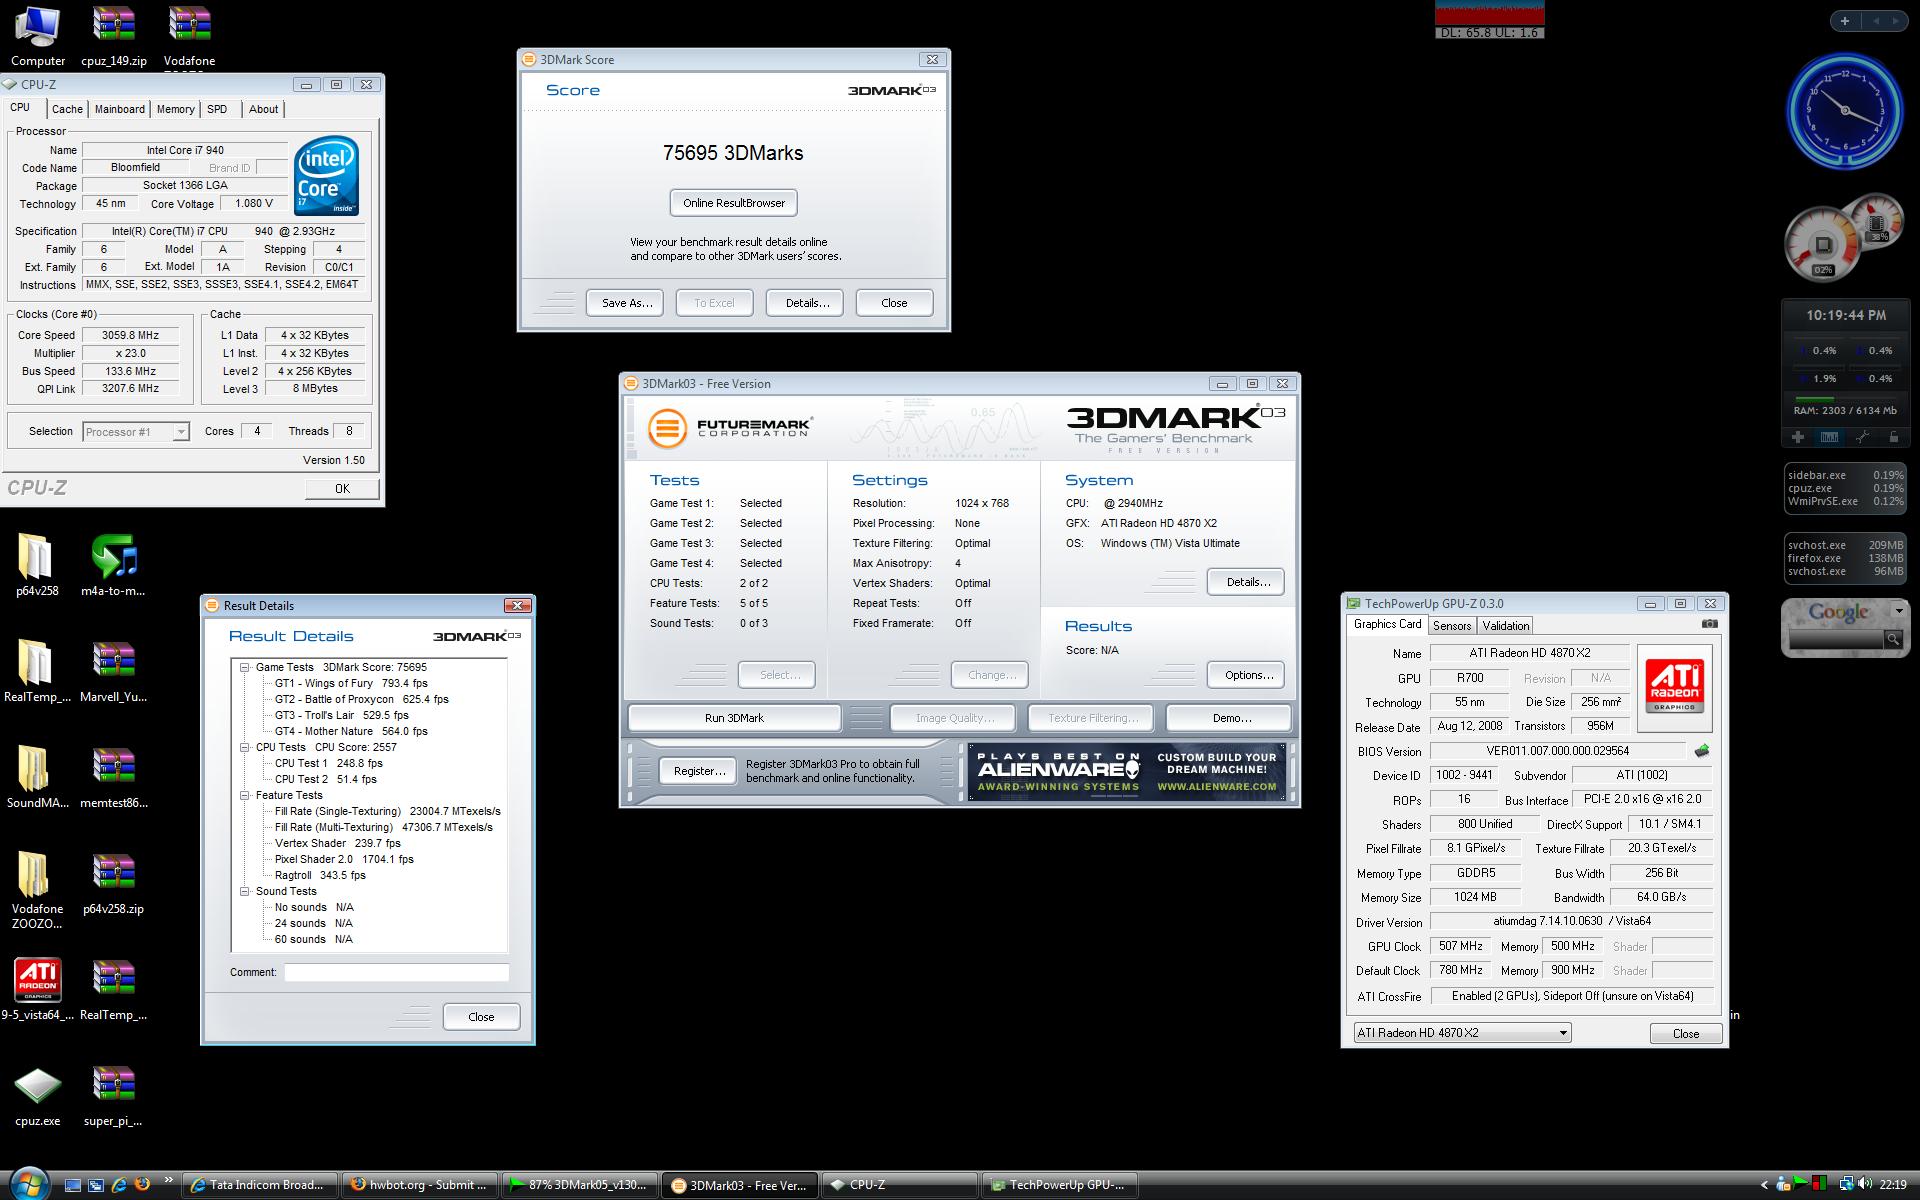Launch cpuz.exe desktop icon
The width and height of the screenshot is (1920, 1200).
37,1096
